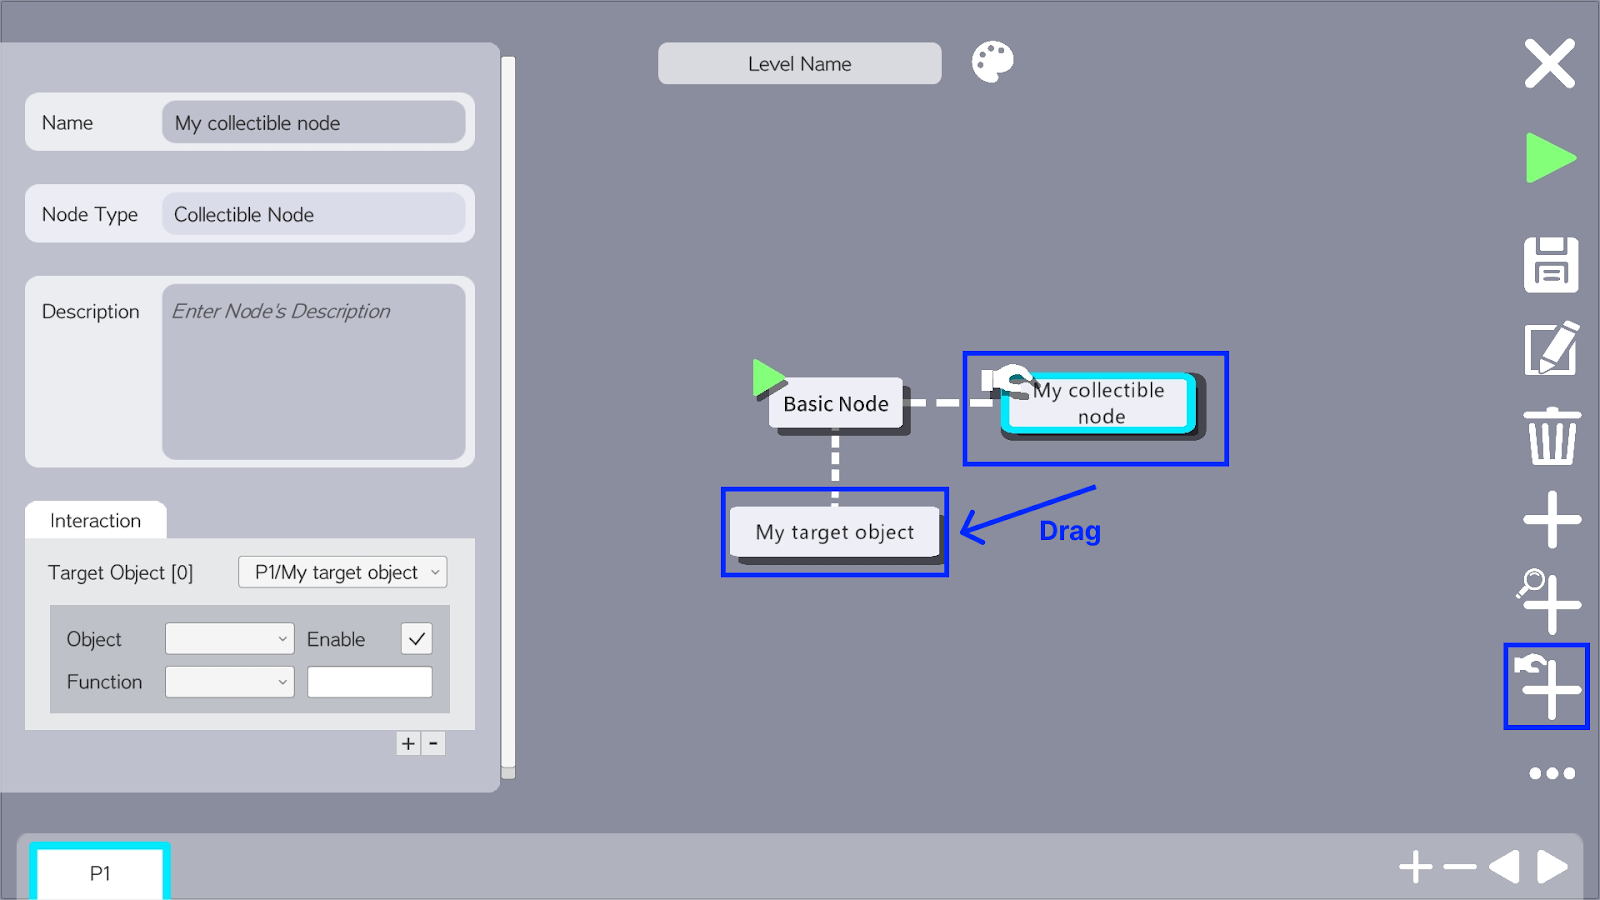Open more options with the three dots icon

click(1552, 773)
